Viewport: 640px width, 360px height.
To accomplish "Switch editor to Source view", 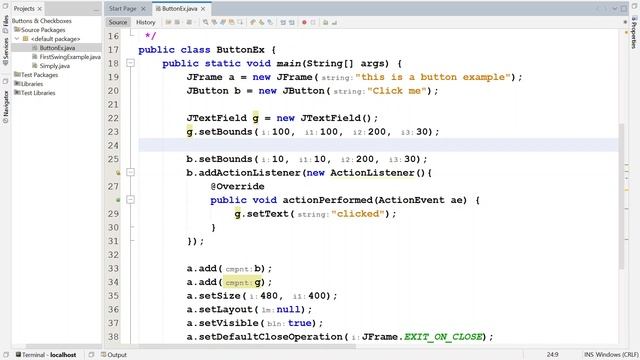I will coord(118,22).
